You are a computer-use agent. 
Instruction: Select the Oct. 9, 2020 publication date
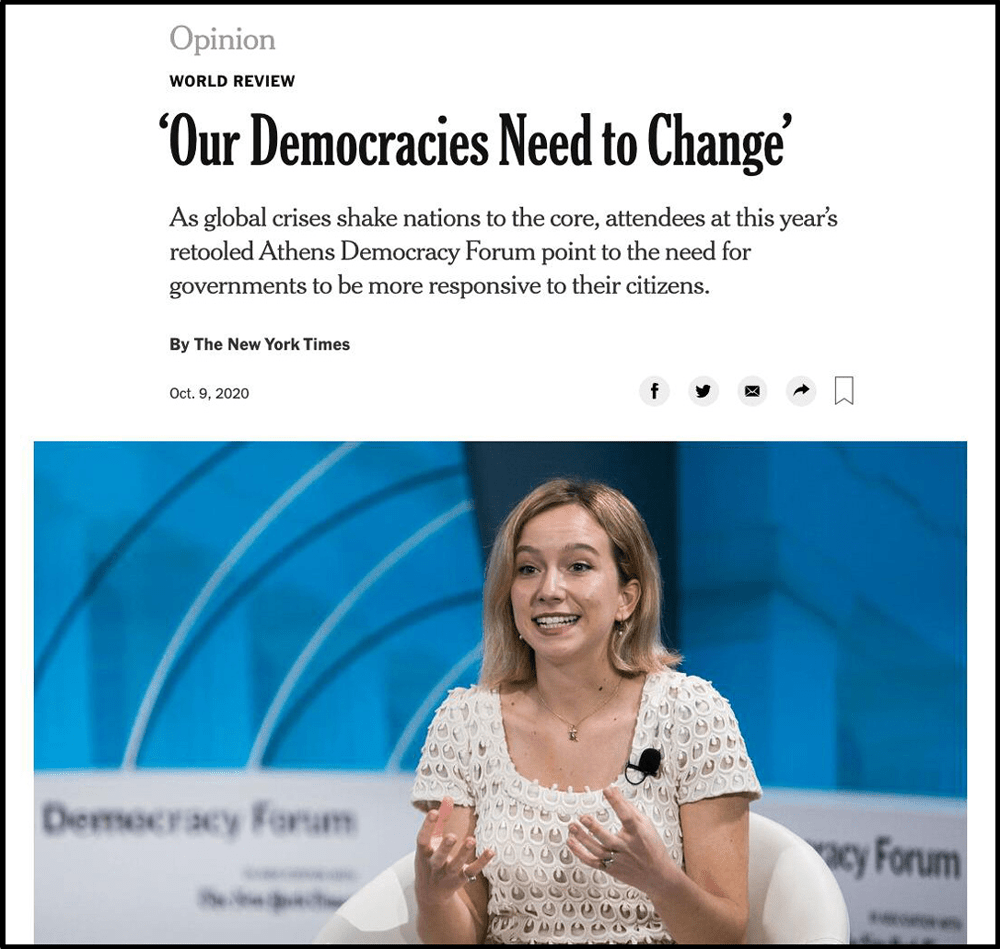pyautogui.click(x=209, y=394)
